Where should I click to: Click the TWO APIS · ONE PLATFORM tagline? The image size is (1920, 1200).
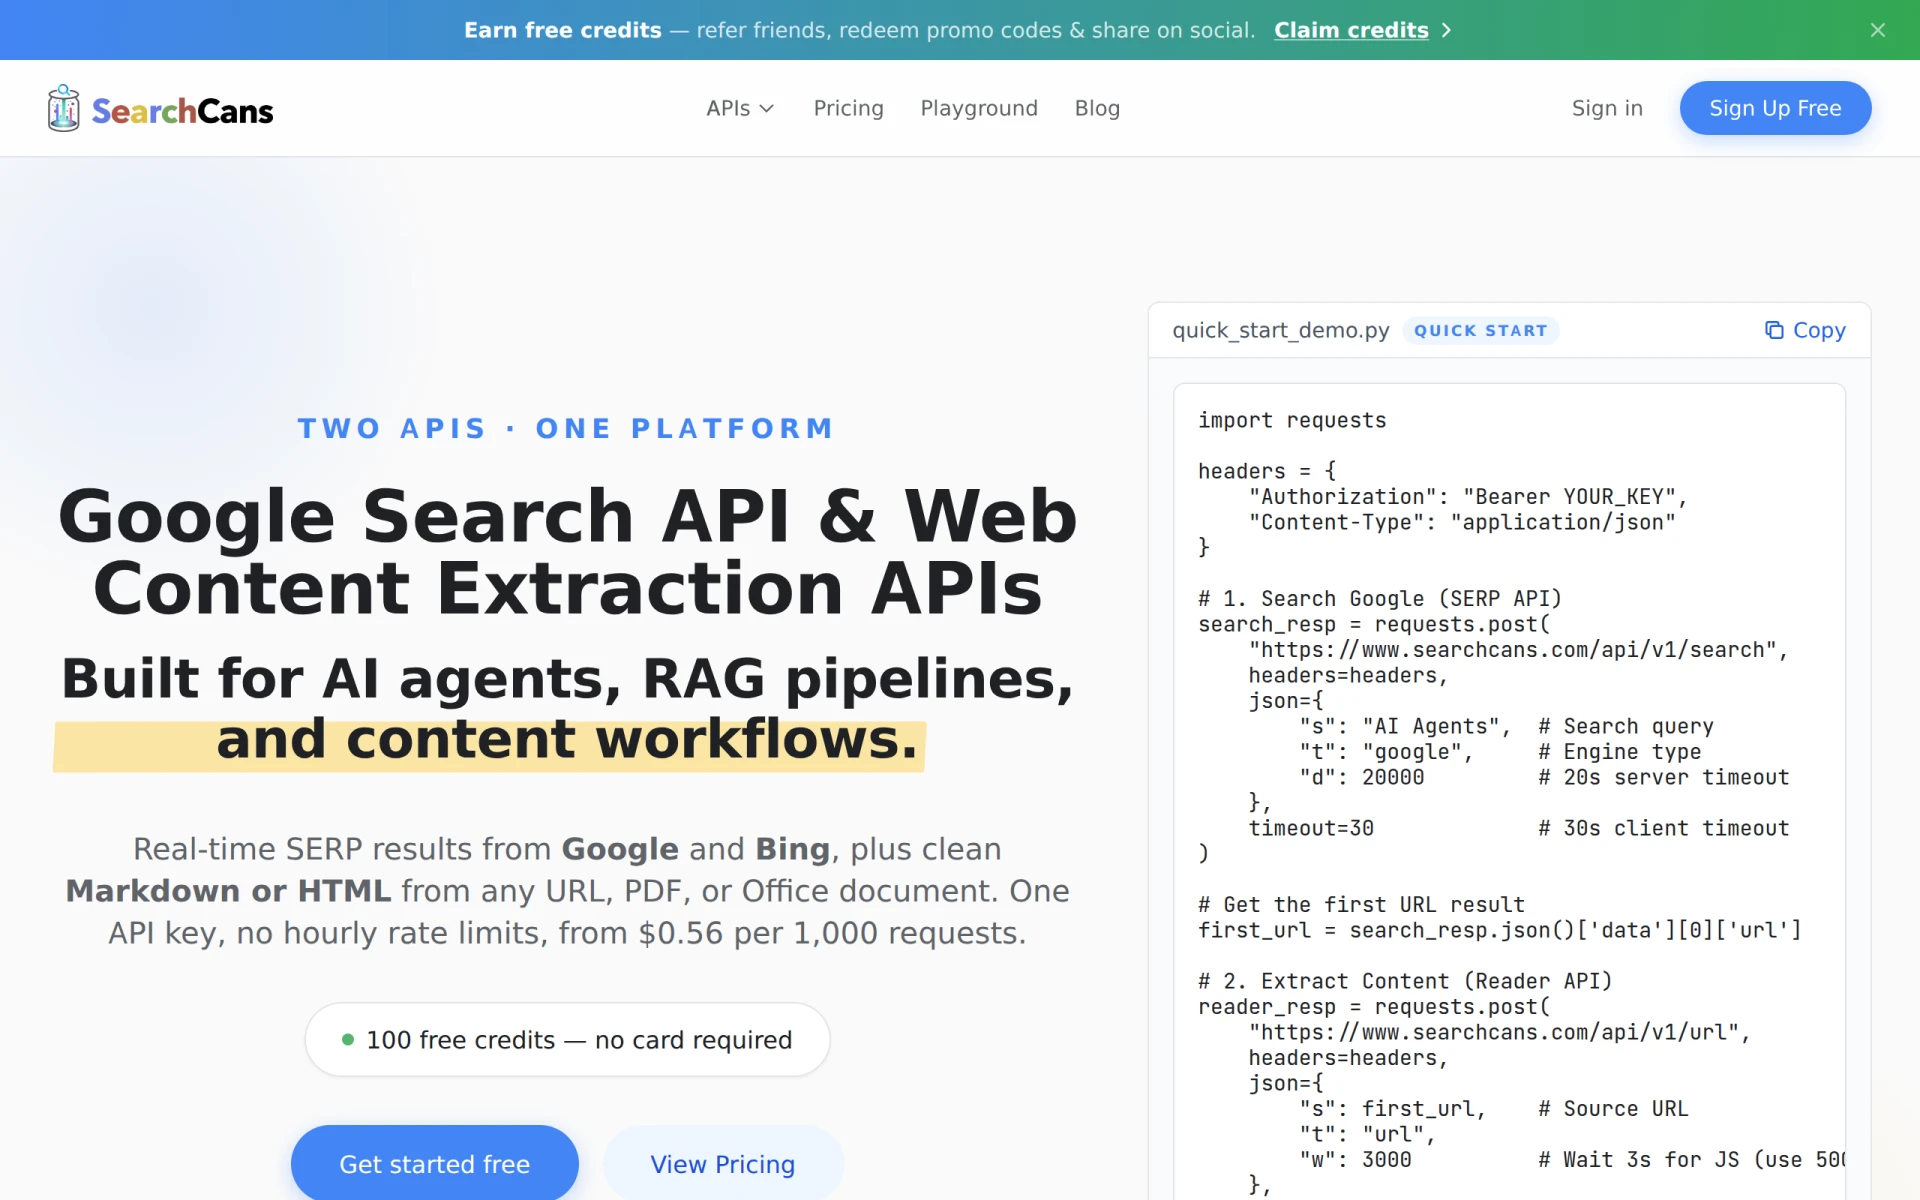coord(567,428)
